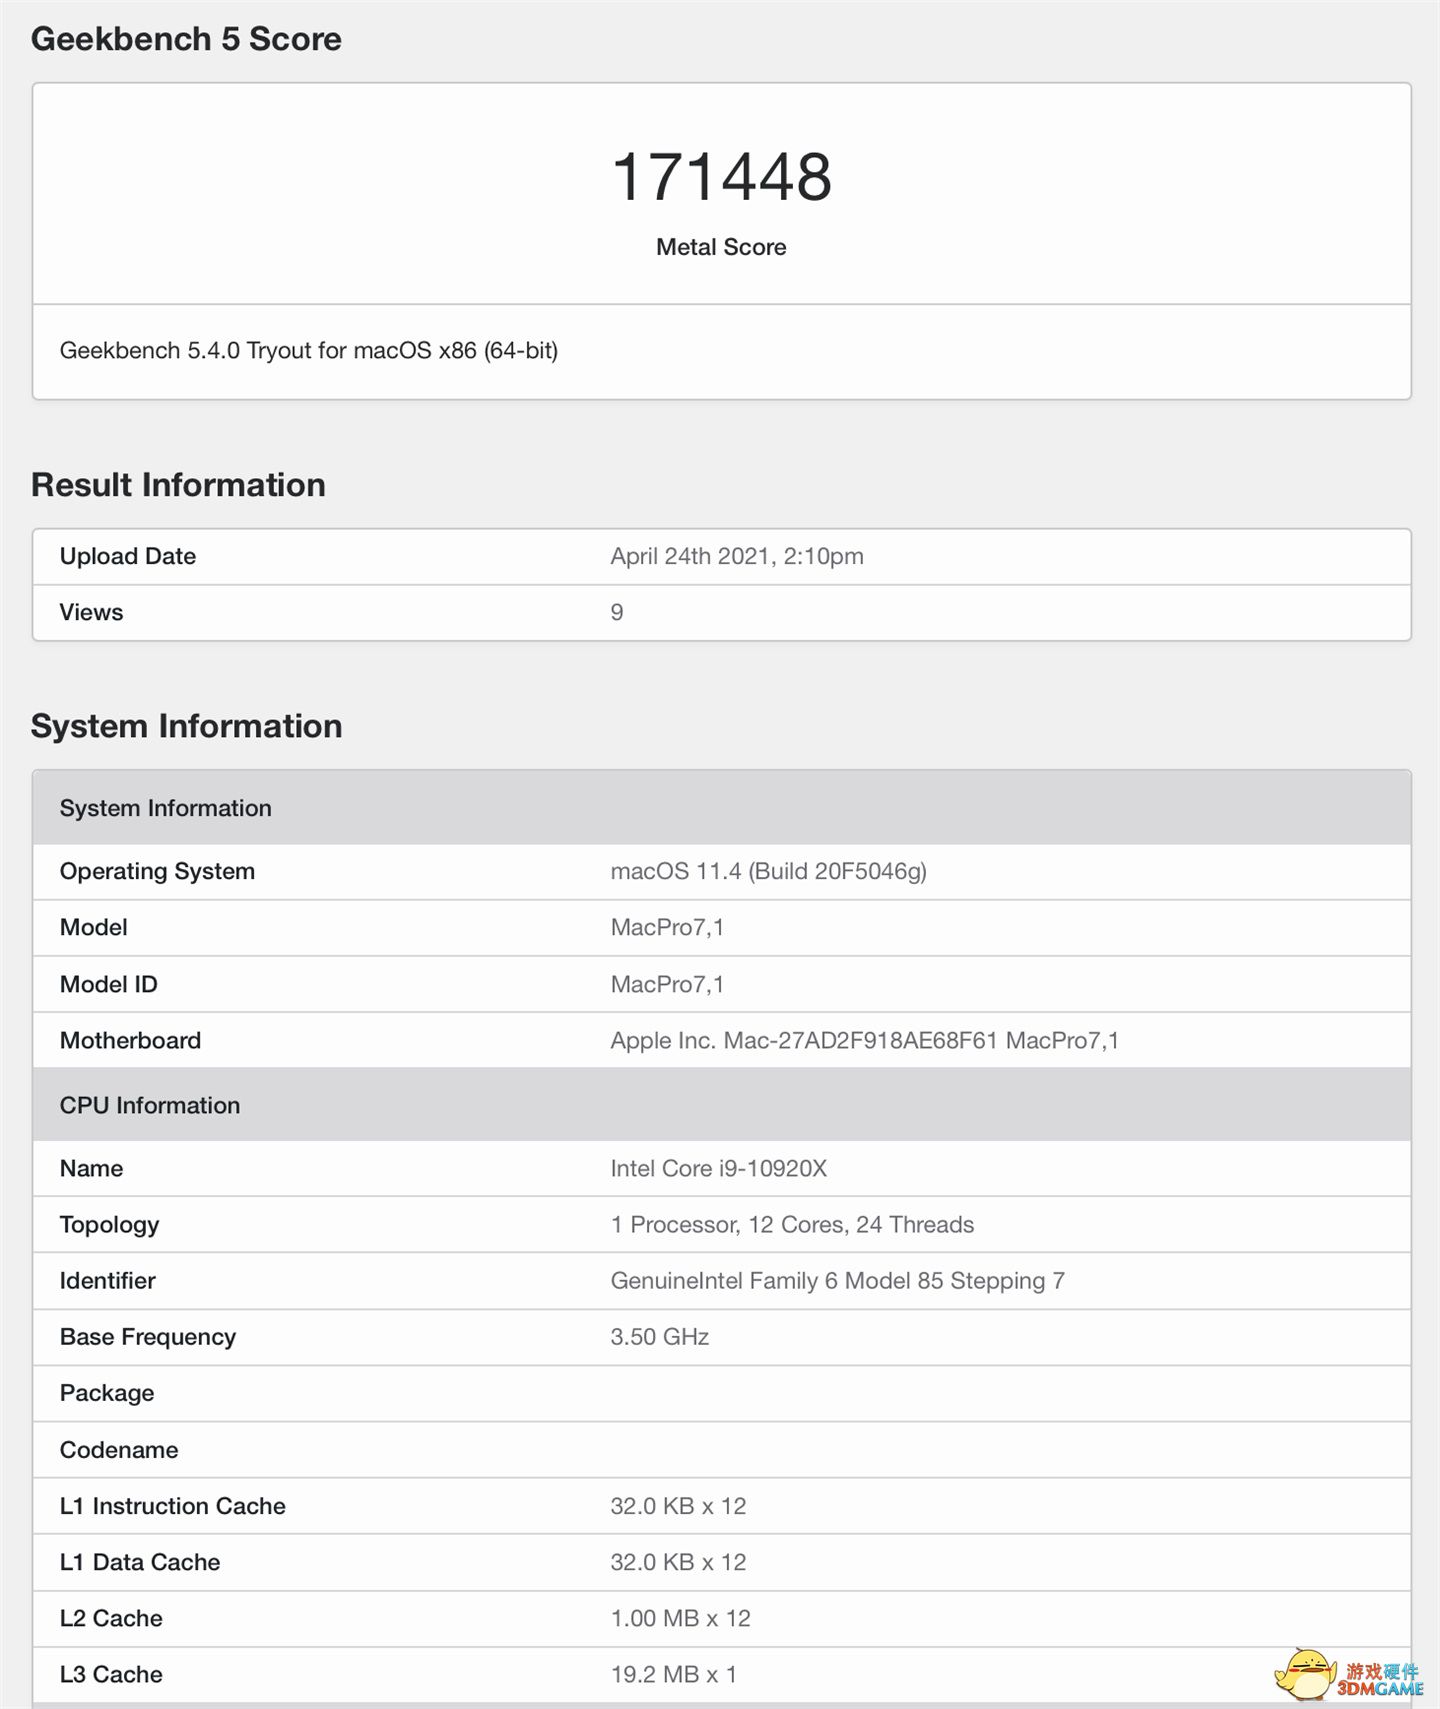Click the L2 Cache 1.00 MB value
This screenshot has width=1440, height=1709.
tap(680, 1618)
